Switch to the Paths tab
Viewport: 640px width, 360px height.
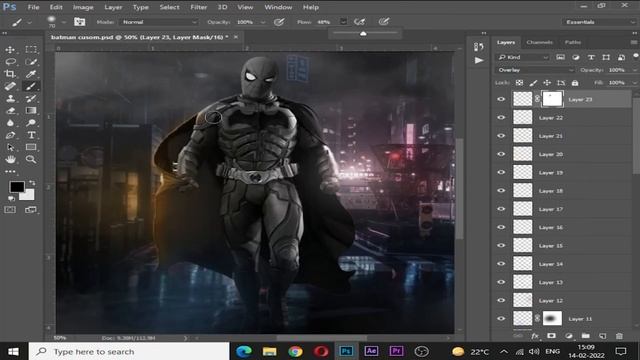[573, 42]
